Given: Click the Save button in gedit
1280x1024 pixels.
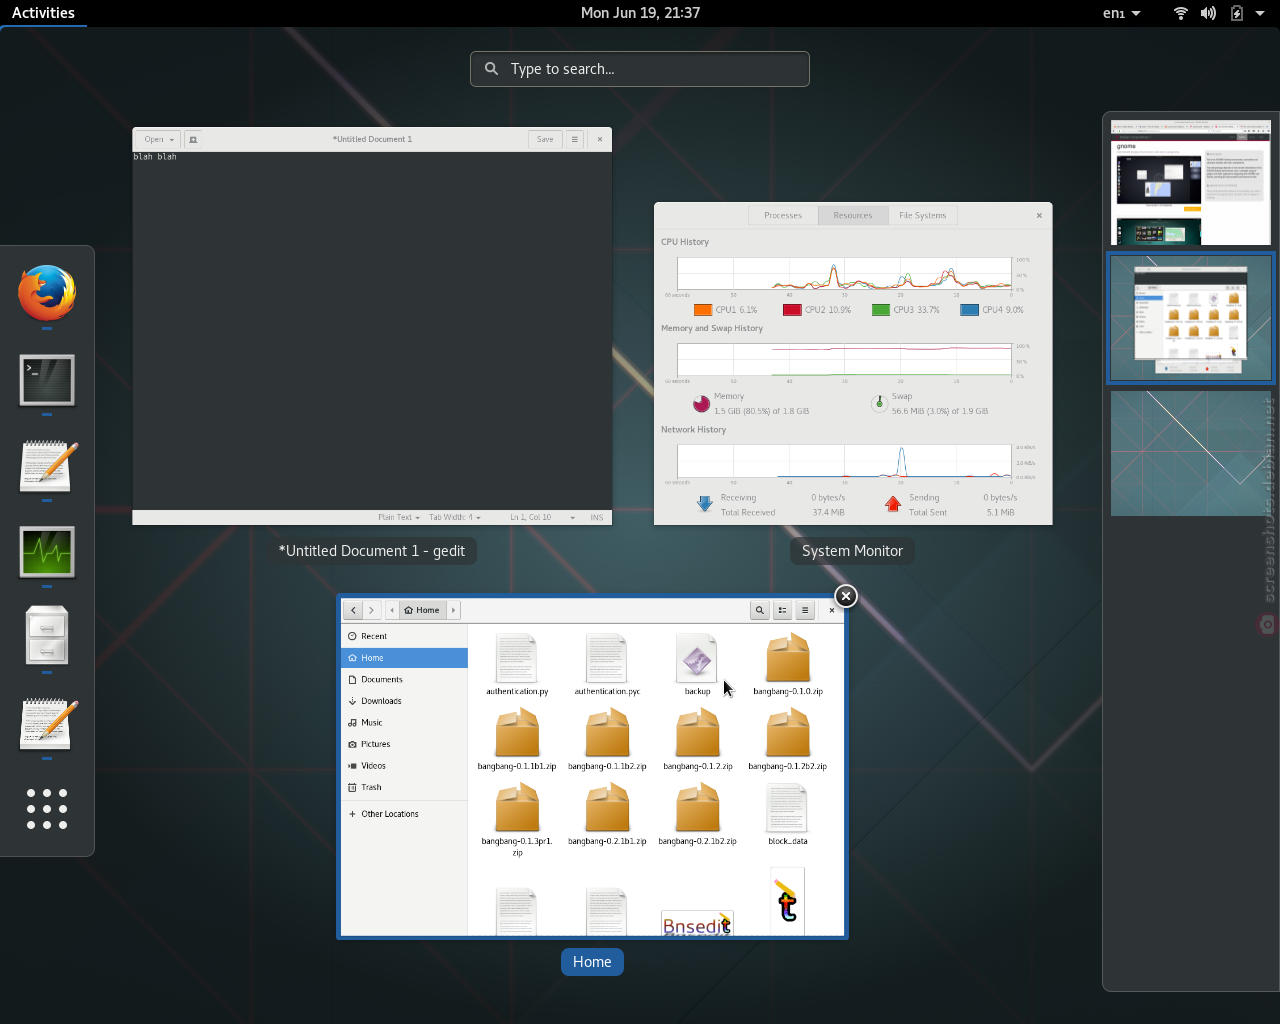Looking at the screenshot, I should pyautogui.click(x=545, y=139).
